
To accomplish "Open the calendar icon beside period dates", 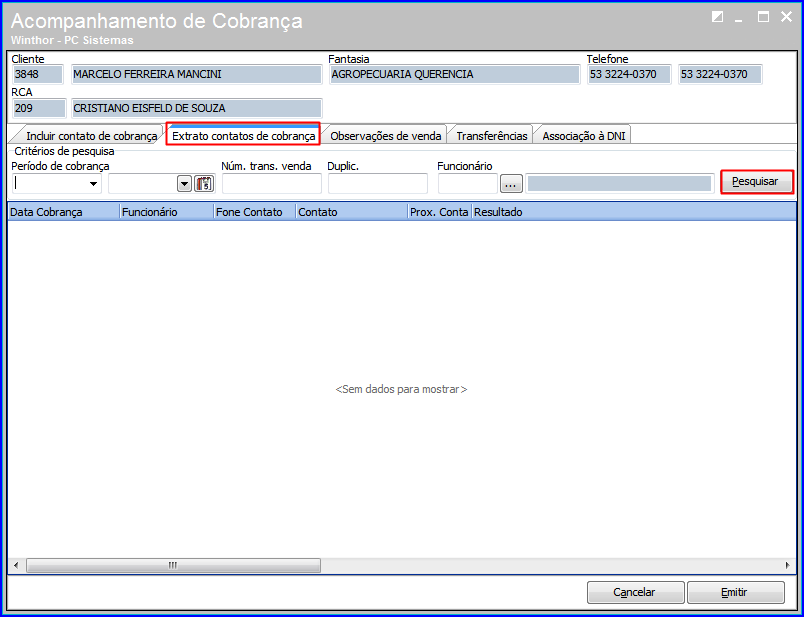I will pos(204,184).
